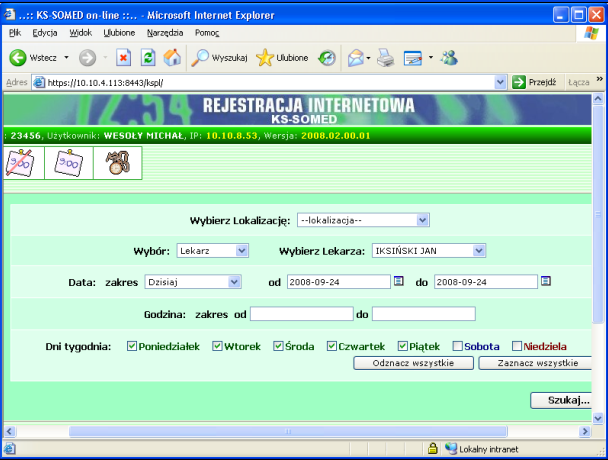Open the Wstecz back history arrow
The image size is (608, 460).
pyautogui.click(x=66, y=58)
